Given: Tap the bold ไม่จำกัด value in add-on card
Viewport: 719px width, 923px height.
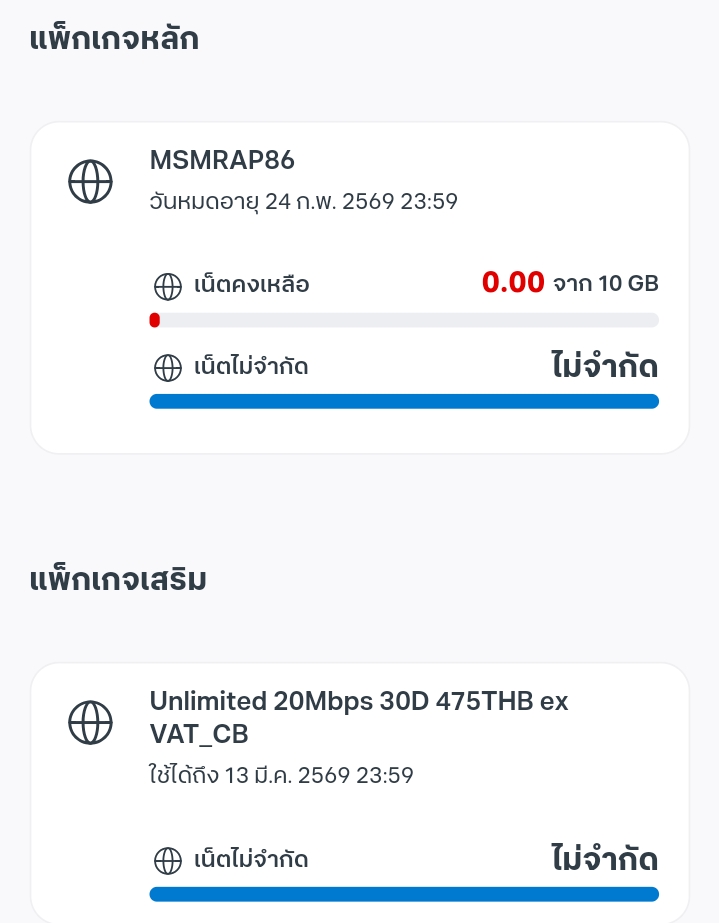Looking at the screenshot, I should 604,859.
